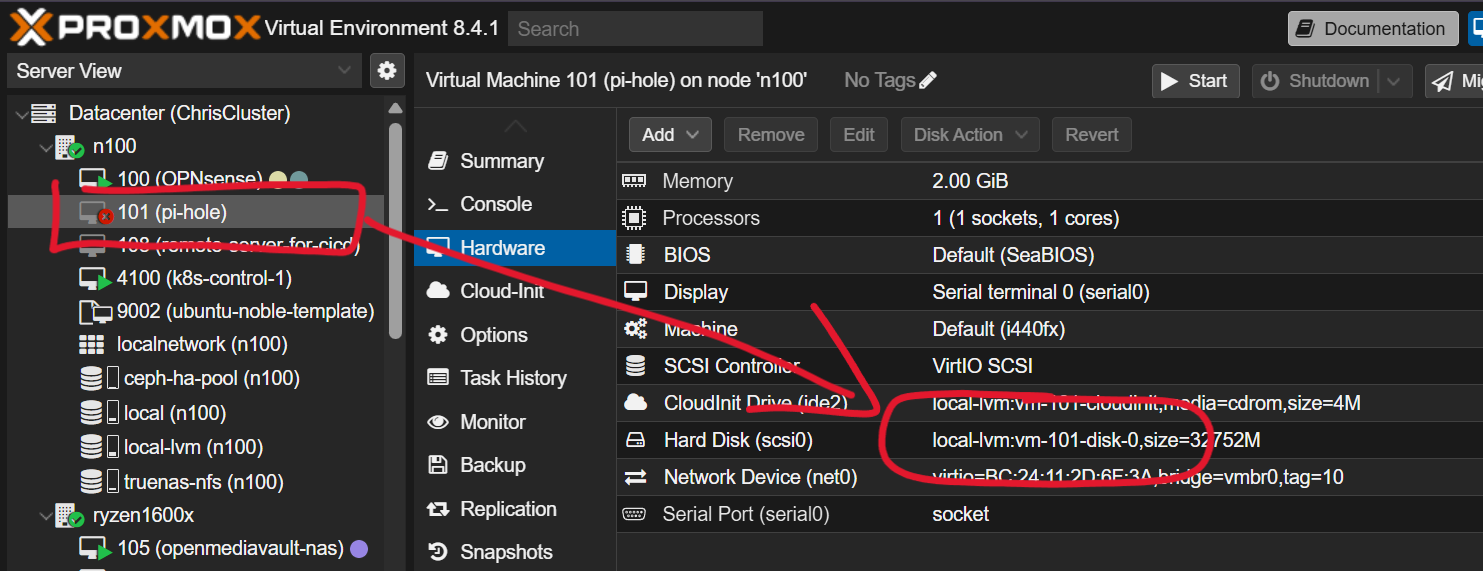Open the Summary tab
Viewport: 1483px width, 571px height.
click(515, 161)
